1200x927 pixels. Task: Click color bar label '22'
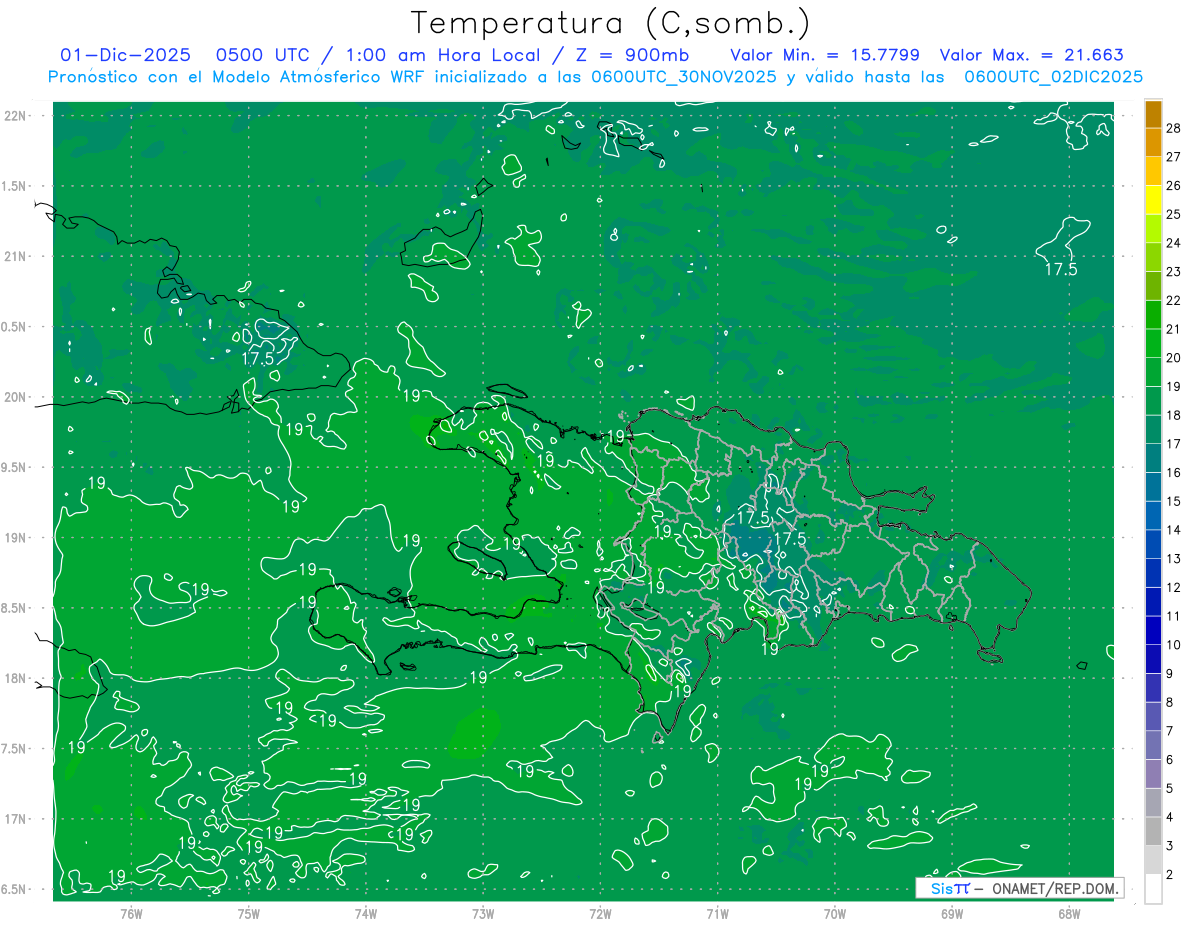click(1174, 300)
